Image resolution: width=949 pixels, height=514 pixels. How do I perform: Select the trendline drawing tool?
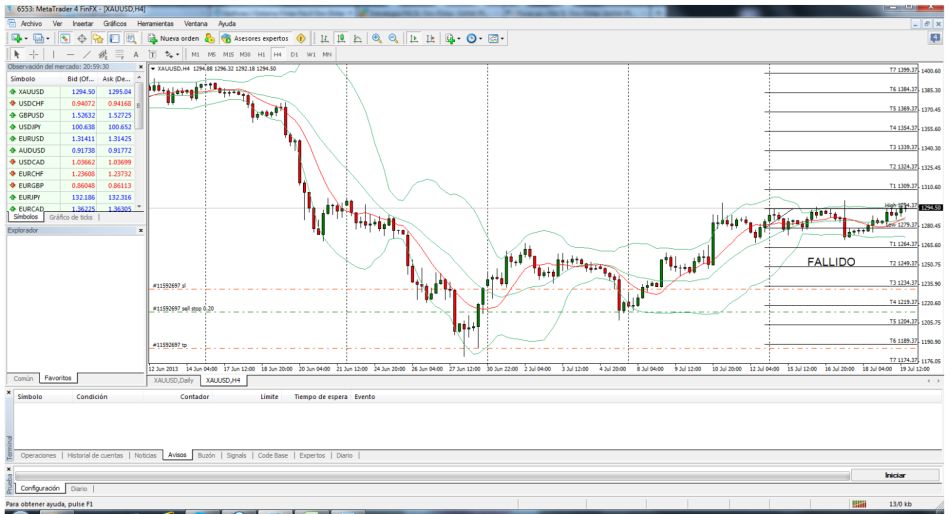pos(87,54)
